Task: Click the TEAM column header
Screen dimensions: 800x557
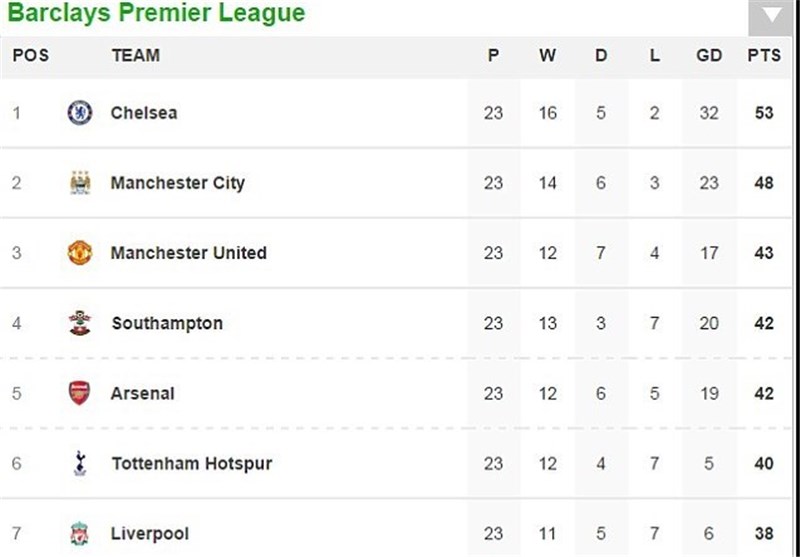Action: tap(135, 56)
